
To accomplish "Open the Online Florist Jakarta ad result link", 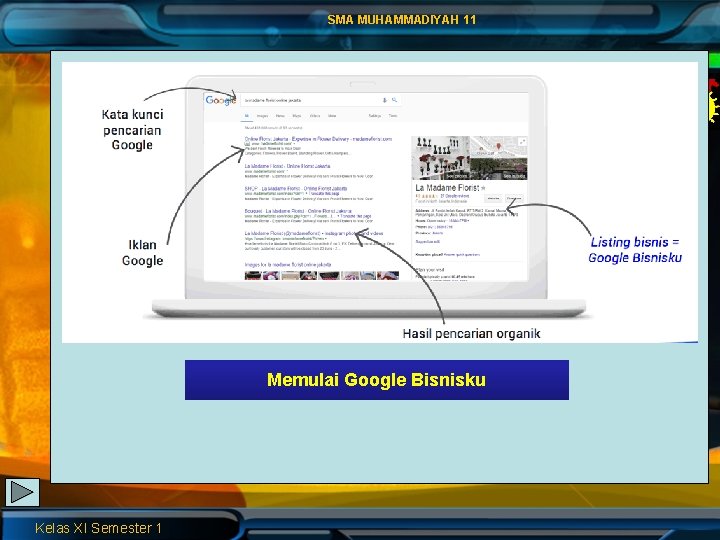I will click(318, 139).
